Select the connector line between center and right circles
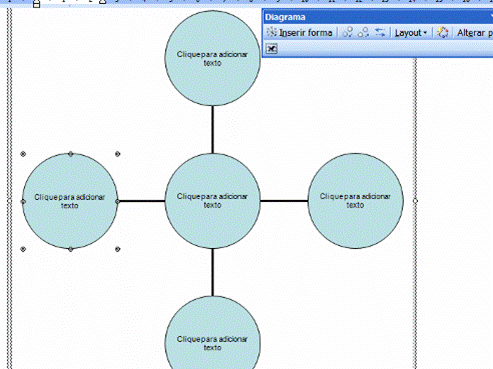493x369 pixels. 284,201
